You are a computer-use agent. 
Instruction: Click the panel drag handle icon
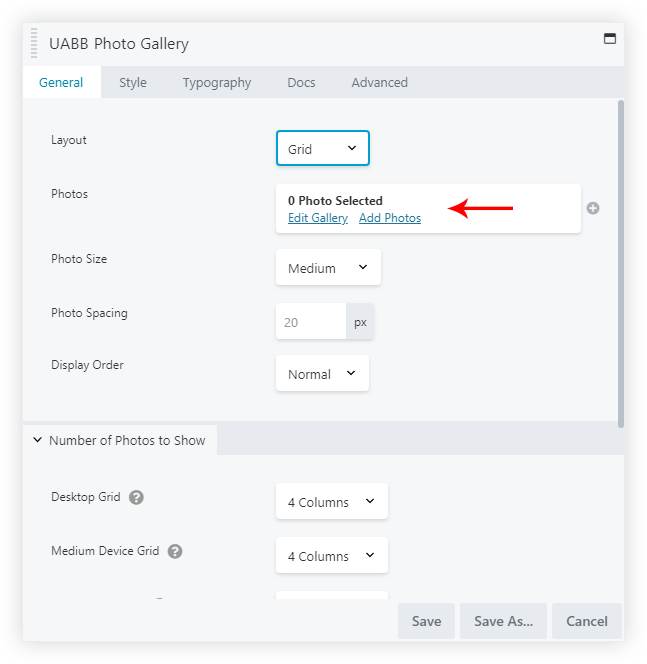[x=34, y=44]
